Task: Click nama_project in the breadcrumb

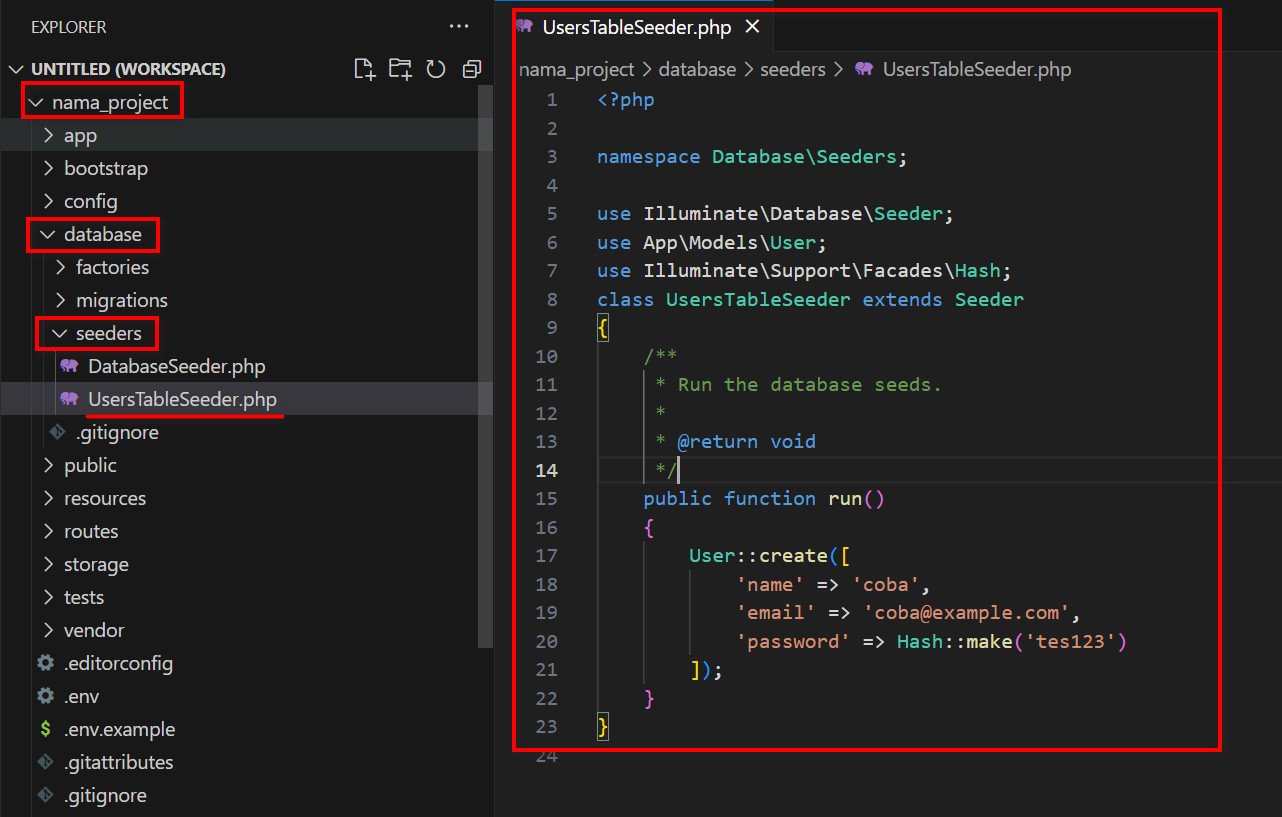Action: click(577, 70)
